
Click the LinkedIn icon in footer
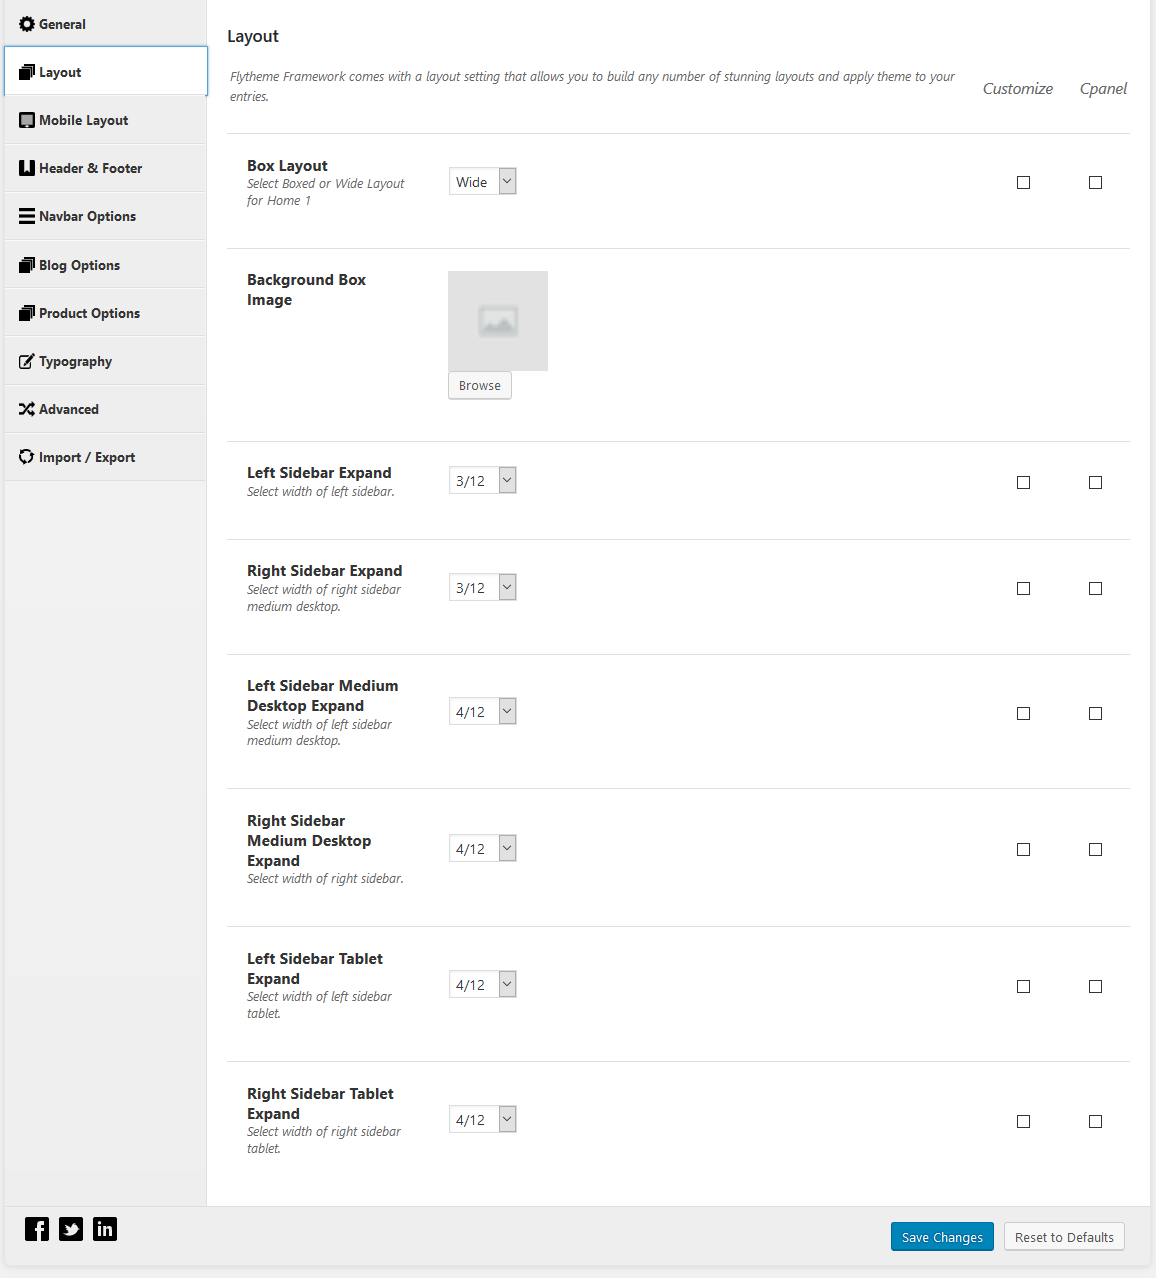[x=105, y=1229]
